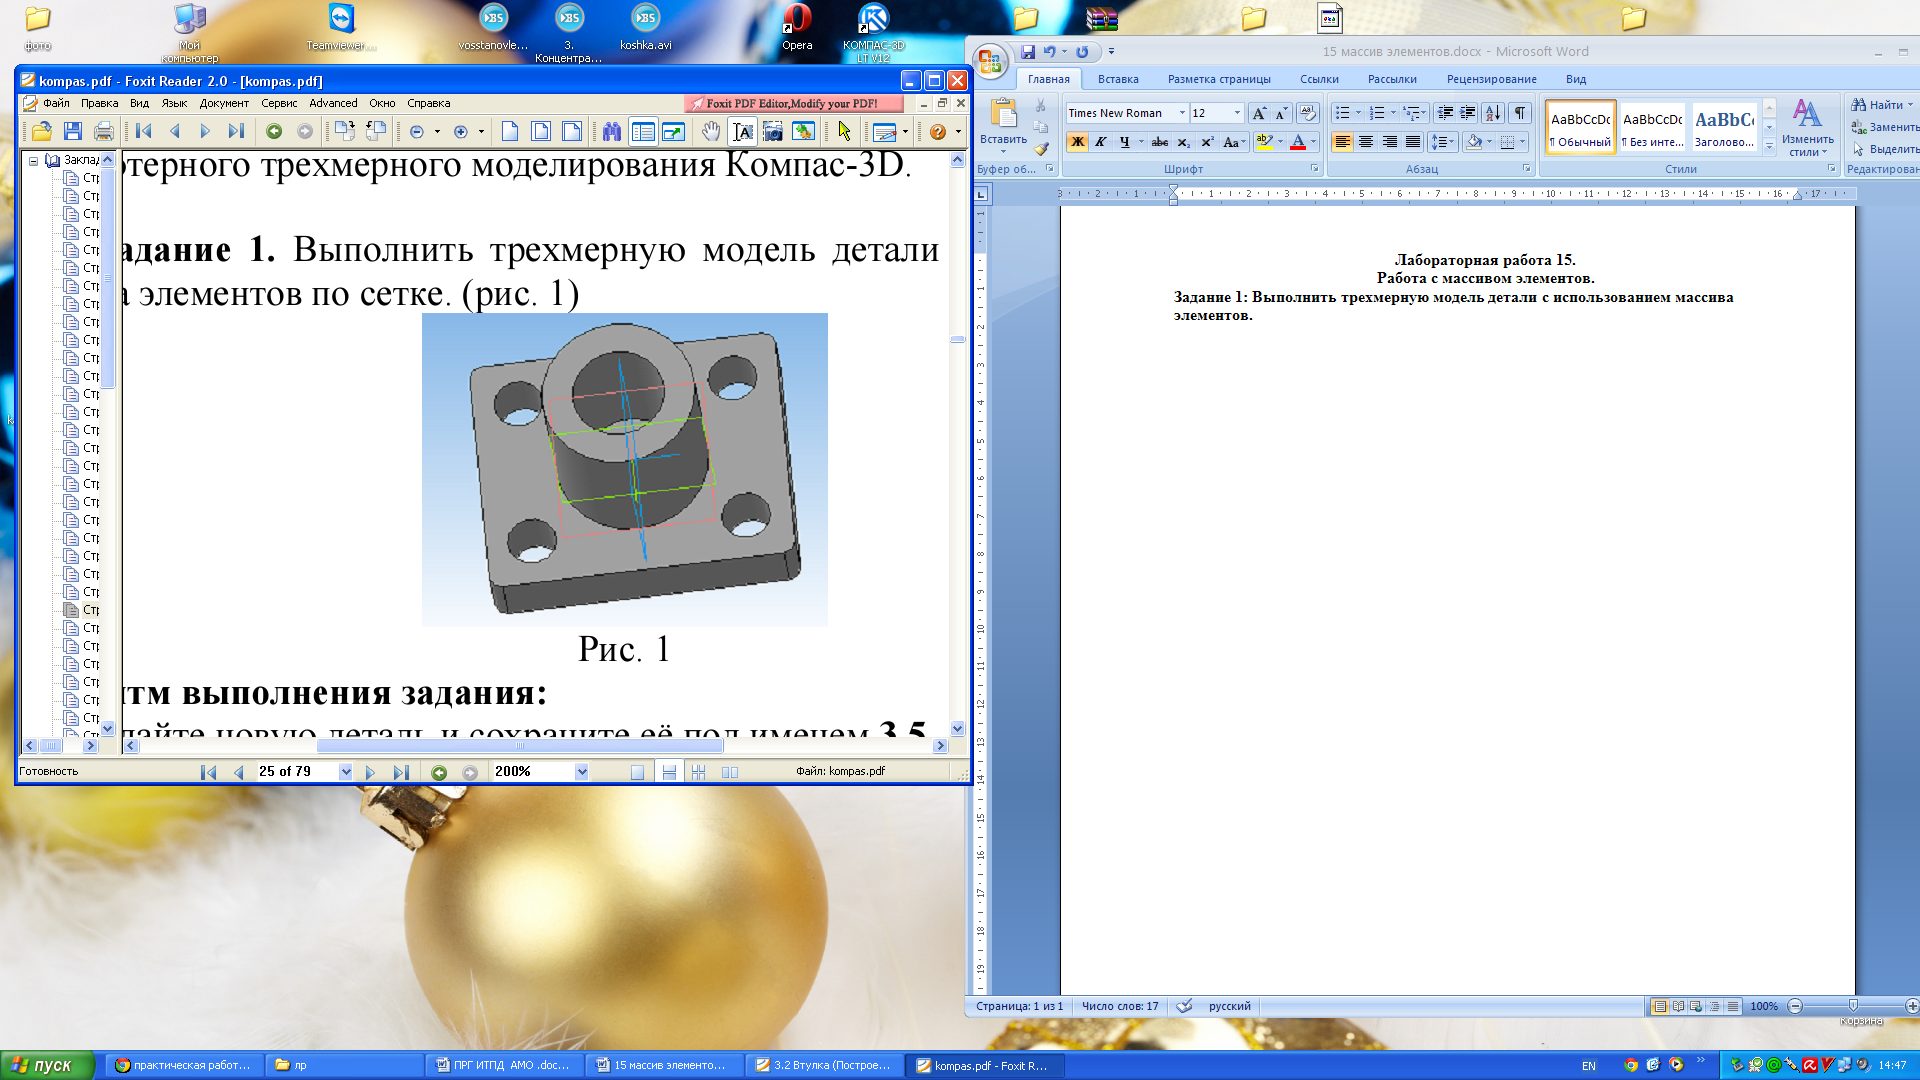Toggle bookmarks panel icon in Foxit toolbar
This screenshot has width=1920, height=1080.
point(643,131)
